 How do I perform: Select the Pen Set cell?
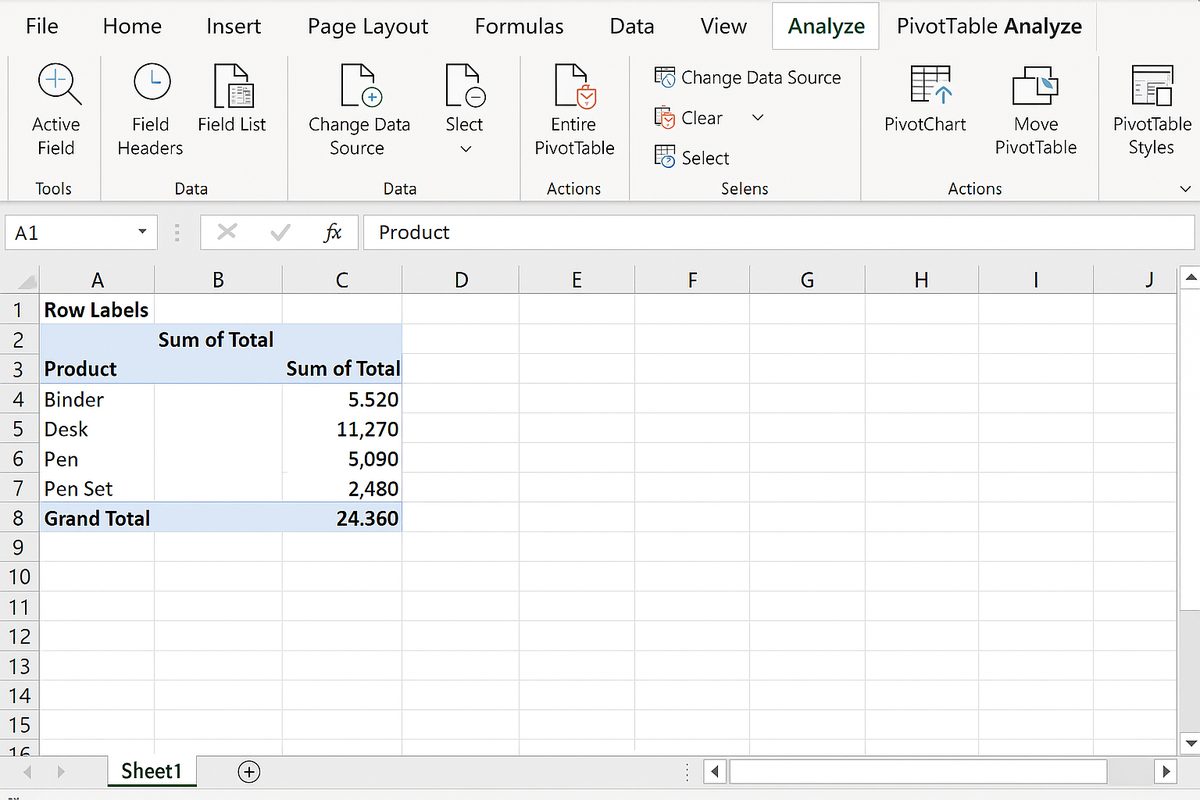(x=97, y=488)
